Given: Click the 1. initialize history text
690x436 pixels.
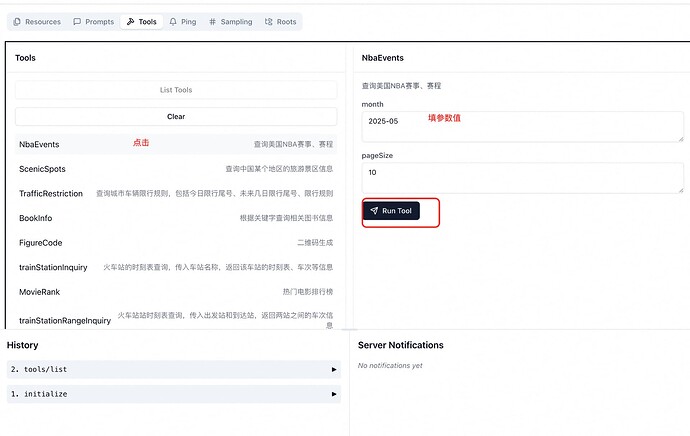Looking at the screenshot, I should point(39,394).
